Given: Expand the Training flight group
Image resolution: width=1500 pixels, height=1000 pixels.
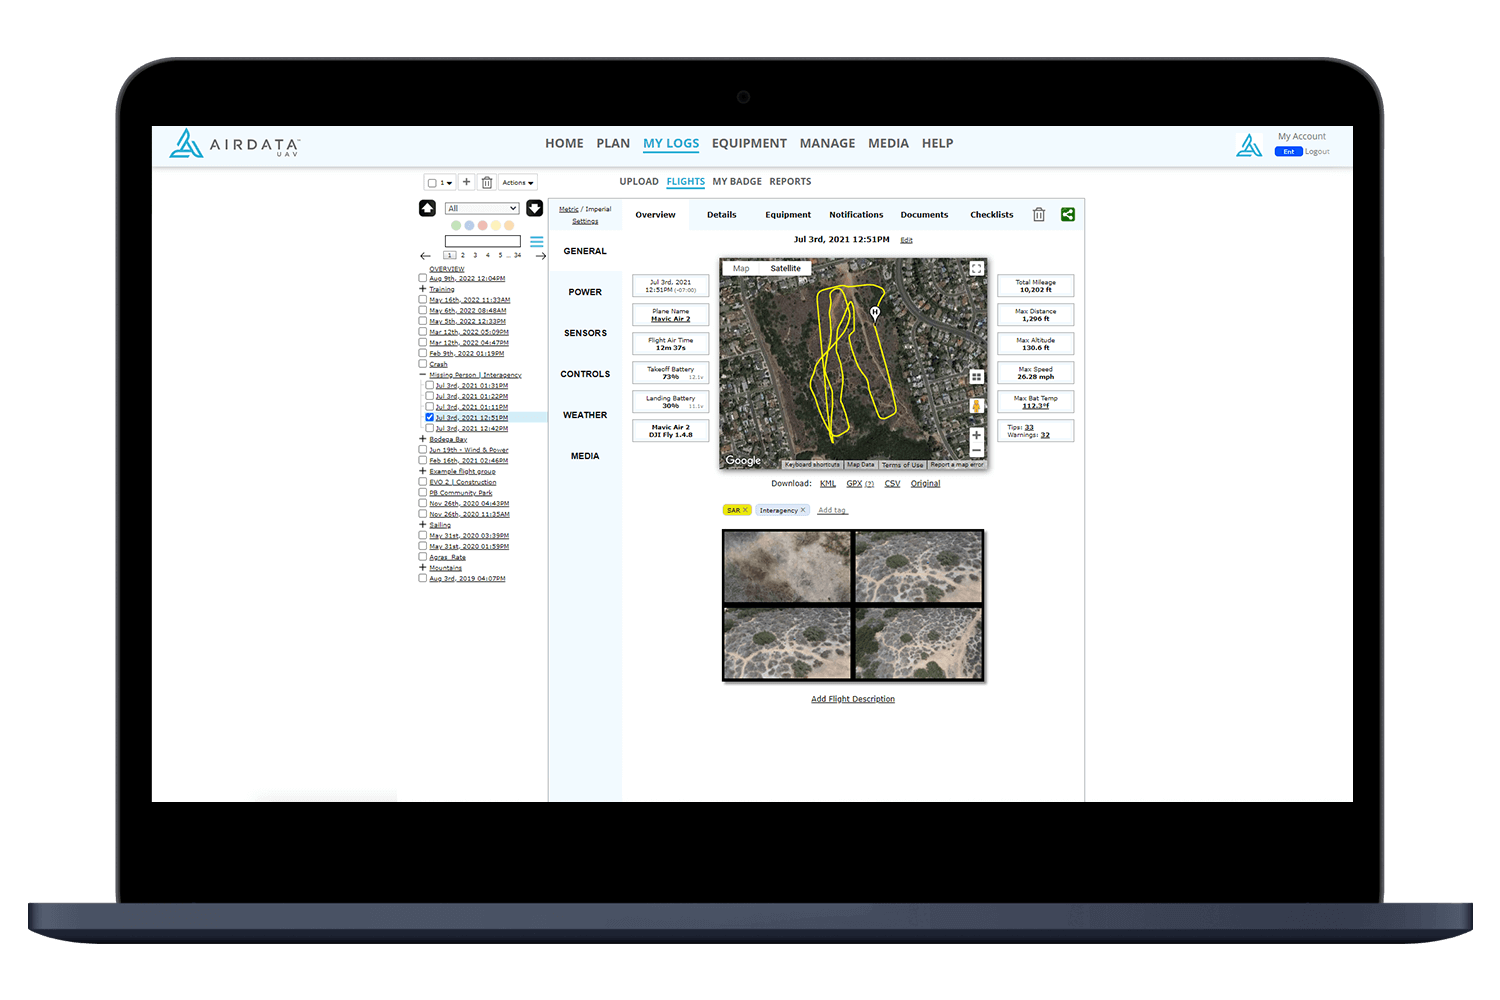Looking at the screenshot, I should tap(422, 289).
